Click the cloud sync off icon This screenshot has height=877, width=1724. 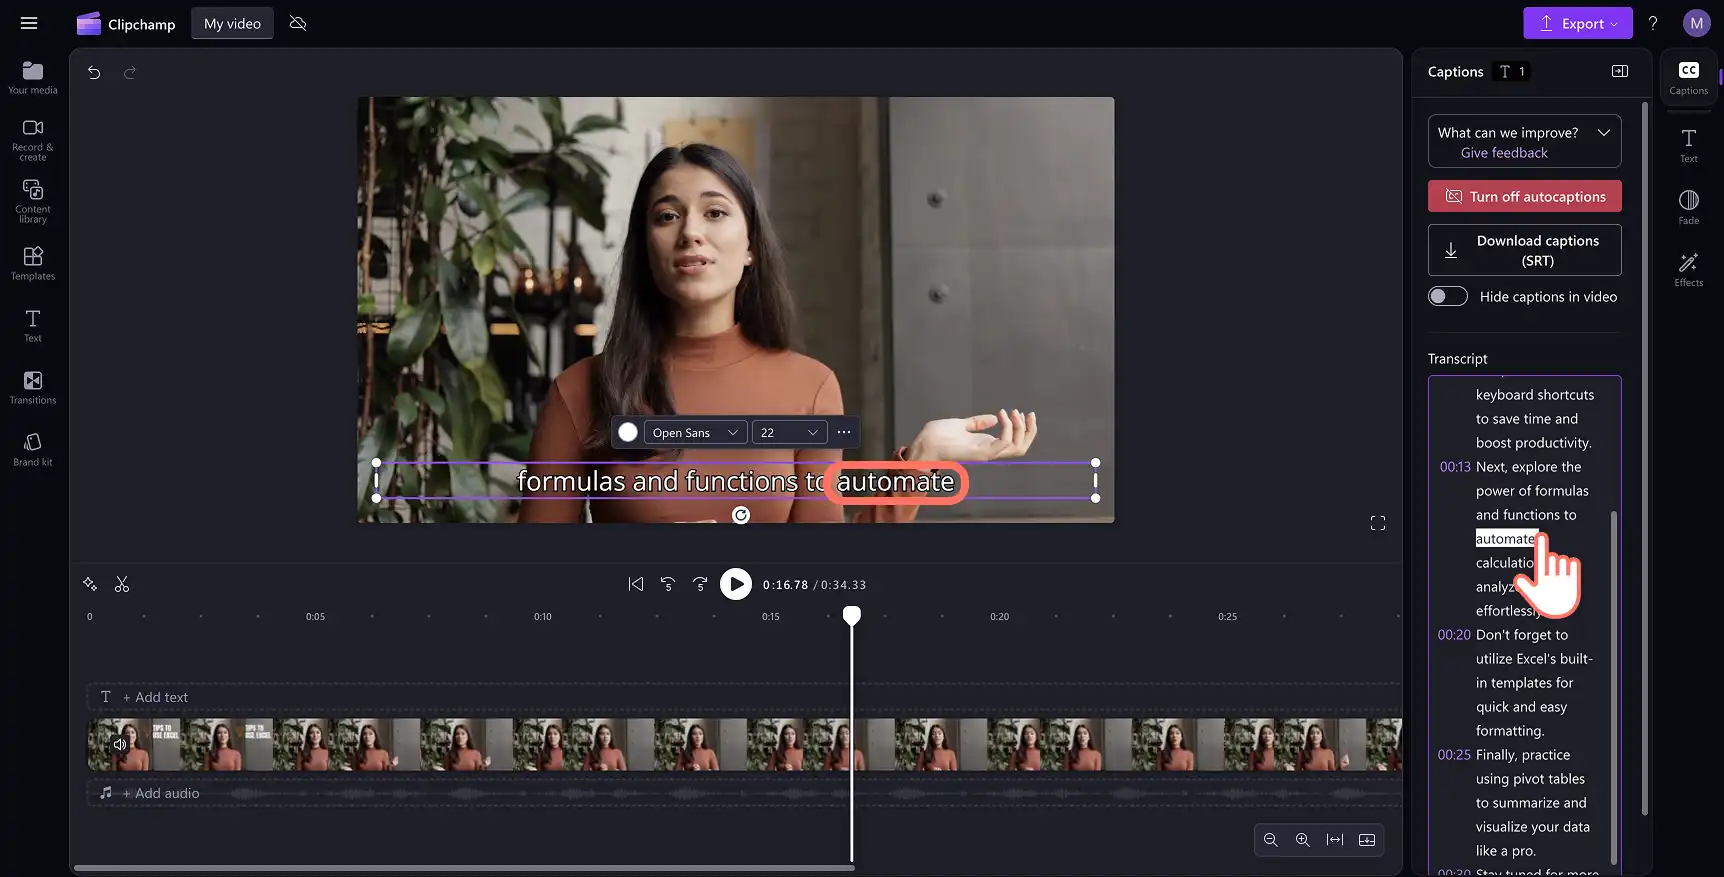(298, 23)
